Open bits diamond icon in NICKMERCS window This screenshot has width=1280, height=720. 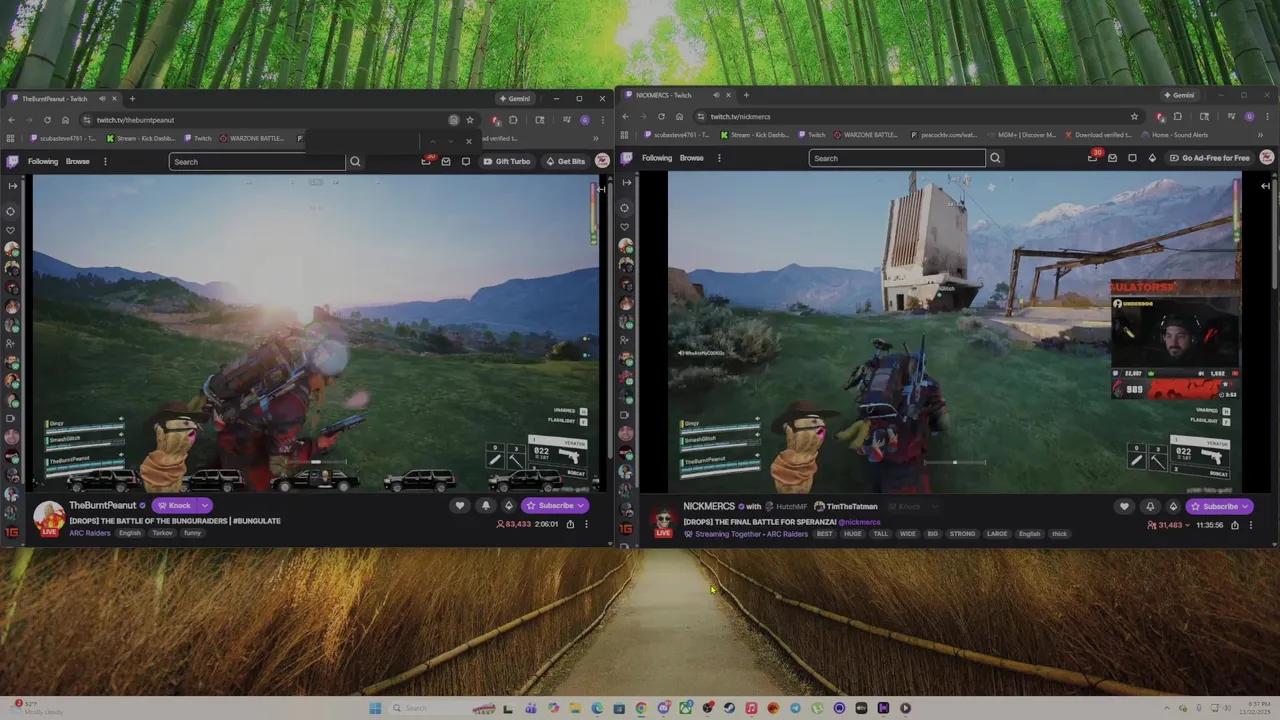(1152, 158)
